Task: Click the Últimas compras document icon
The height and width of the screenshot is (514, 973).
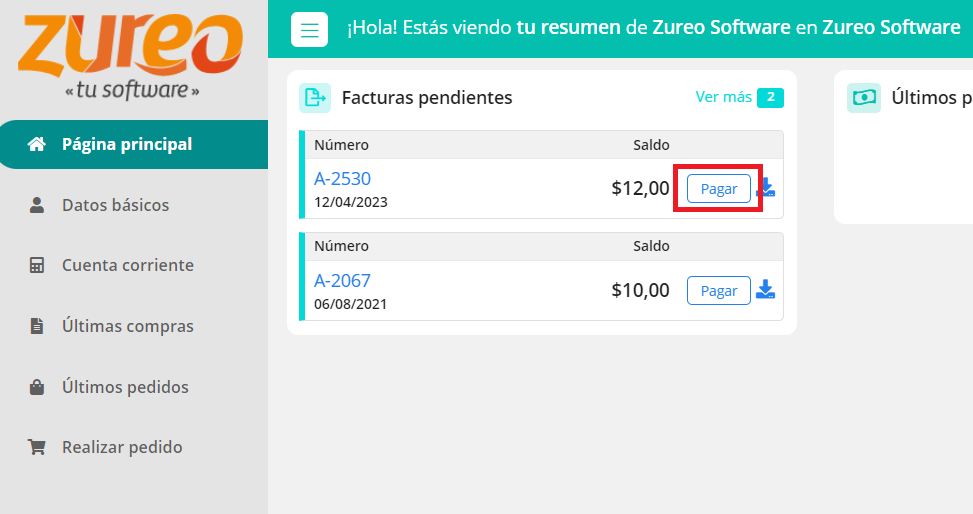Action: (37, 327)
